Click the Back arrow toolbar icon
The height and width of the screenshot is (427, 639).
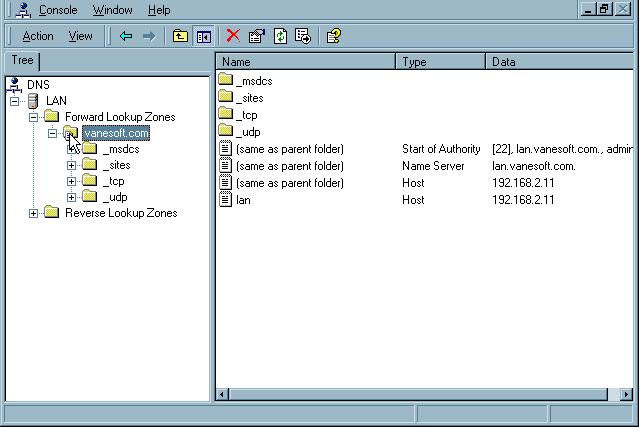pos(126,36)
